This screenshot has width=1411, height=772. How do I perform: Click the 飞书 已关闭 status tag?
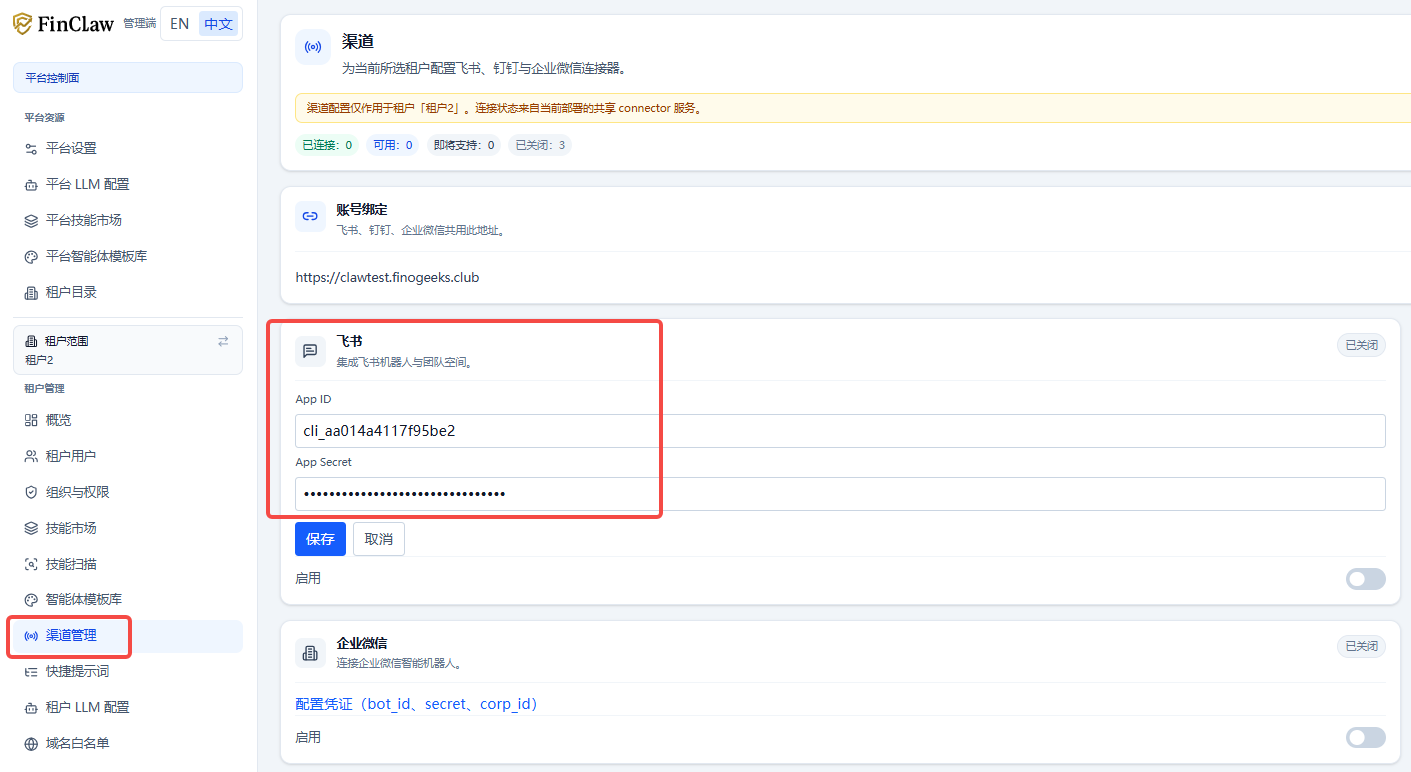tap(1361, 345)
